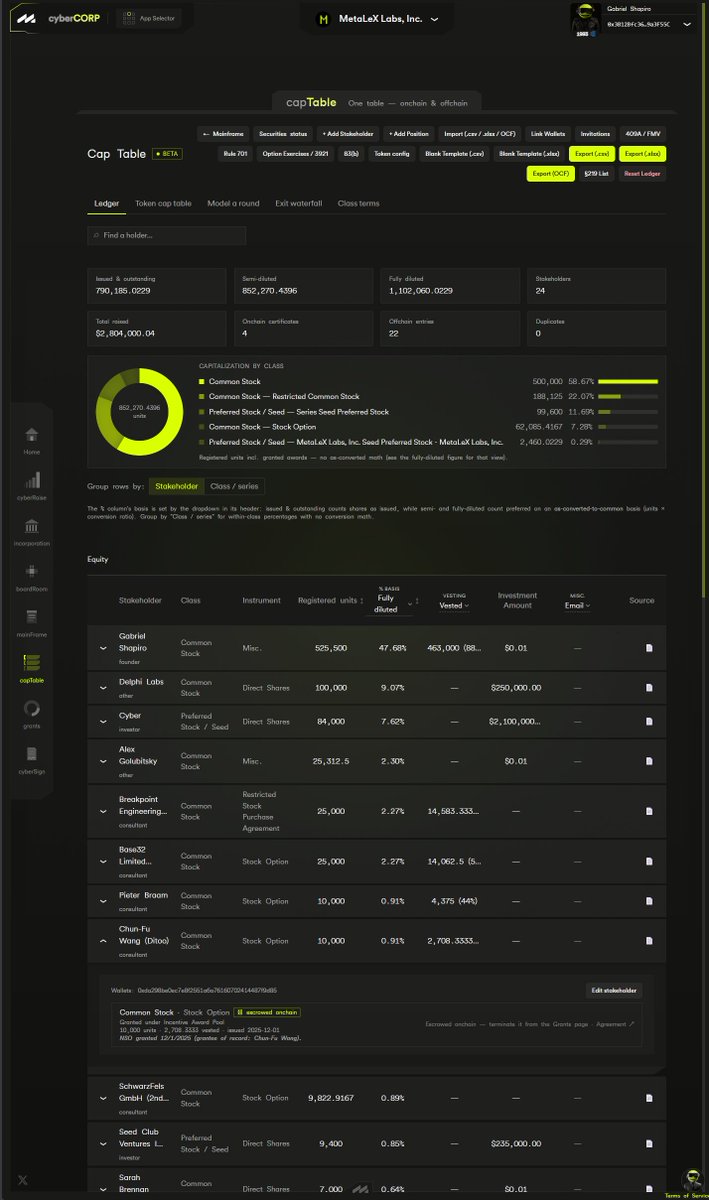
Task: Click Export (OCF) button
Action: (x=550, y=173)
